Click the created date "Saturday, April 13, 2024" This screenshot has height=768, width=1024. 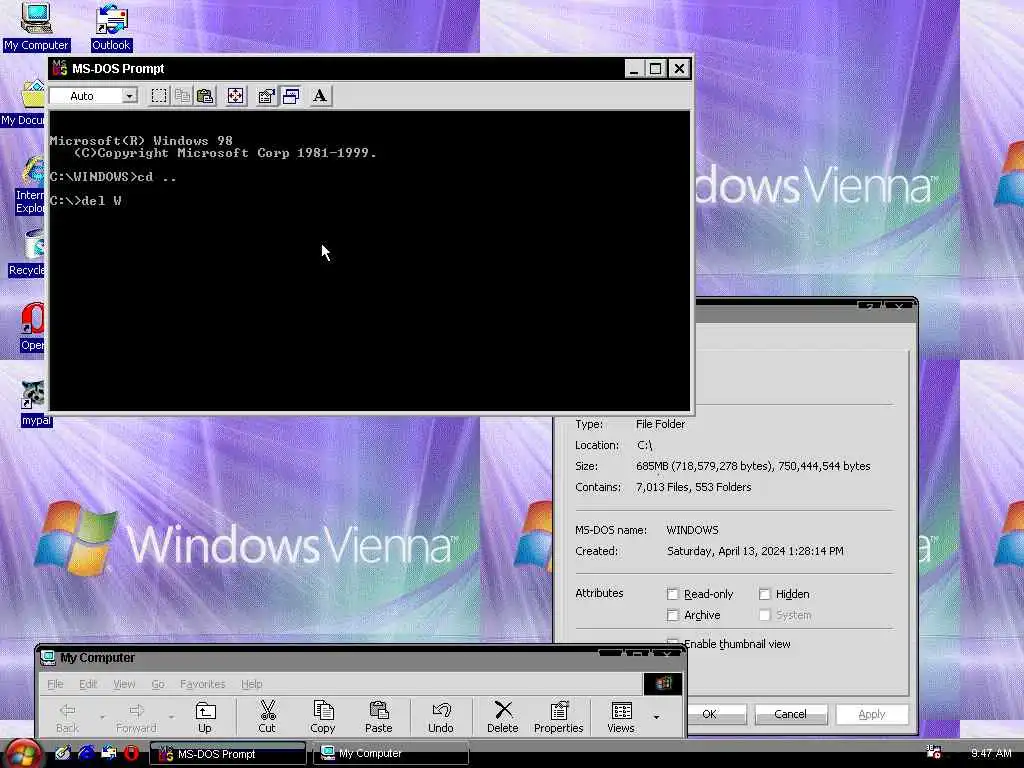click(726, 551)
